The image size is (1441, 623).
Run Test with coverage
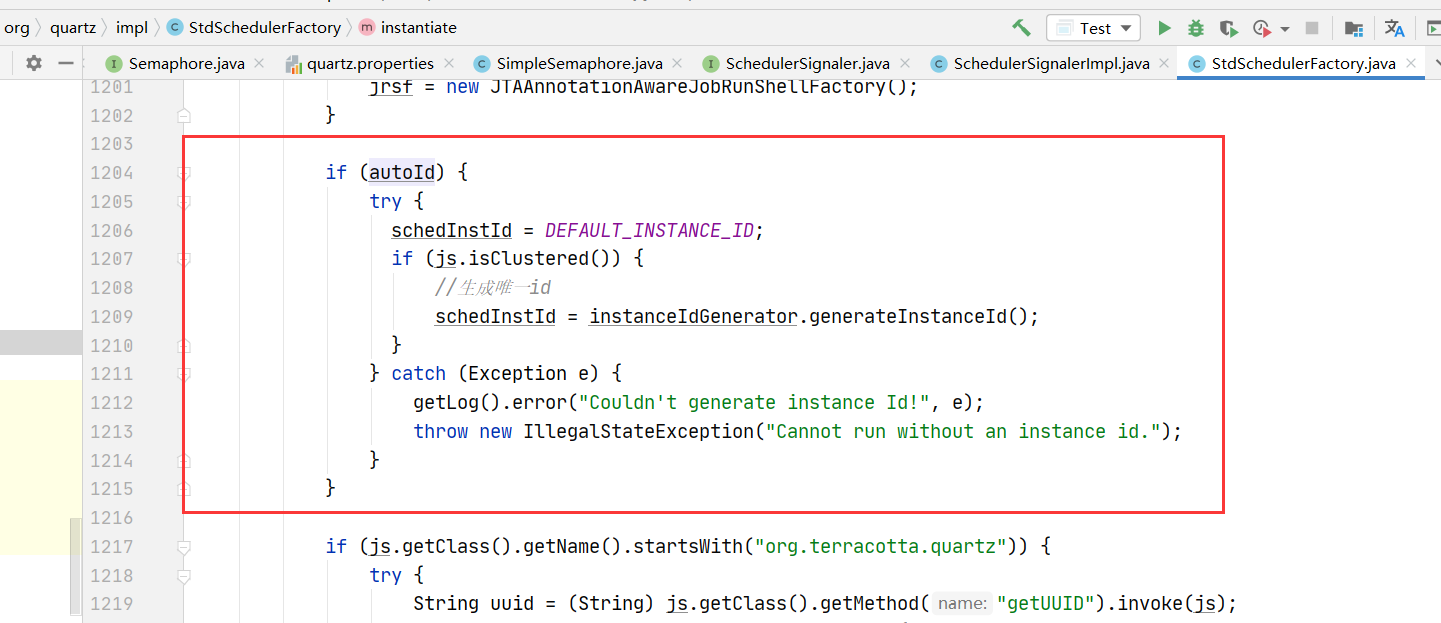pyautogui.click(x=1228, y=28)
